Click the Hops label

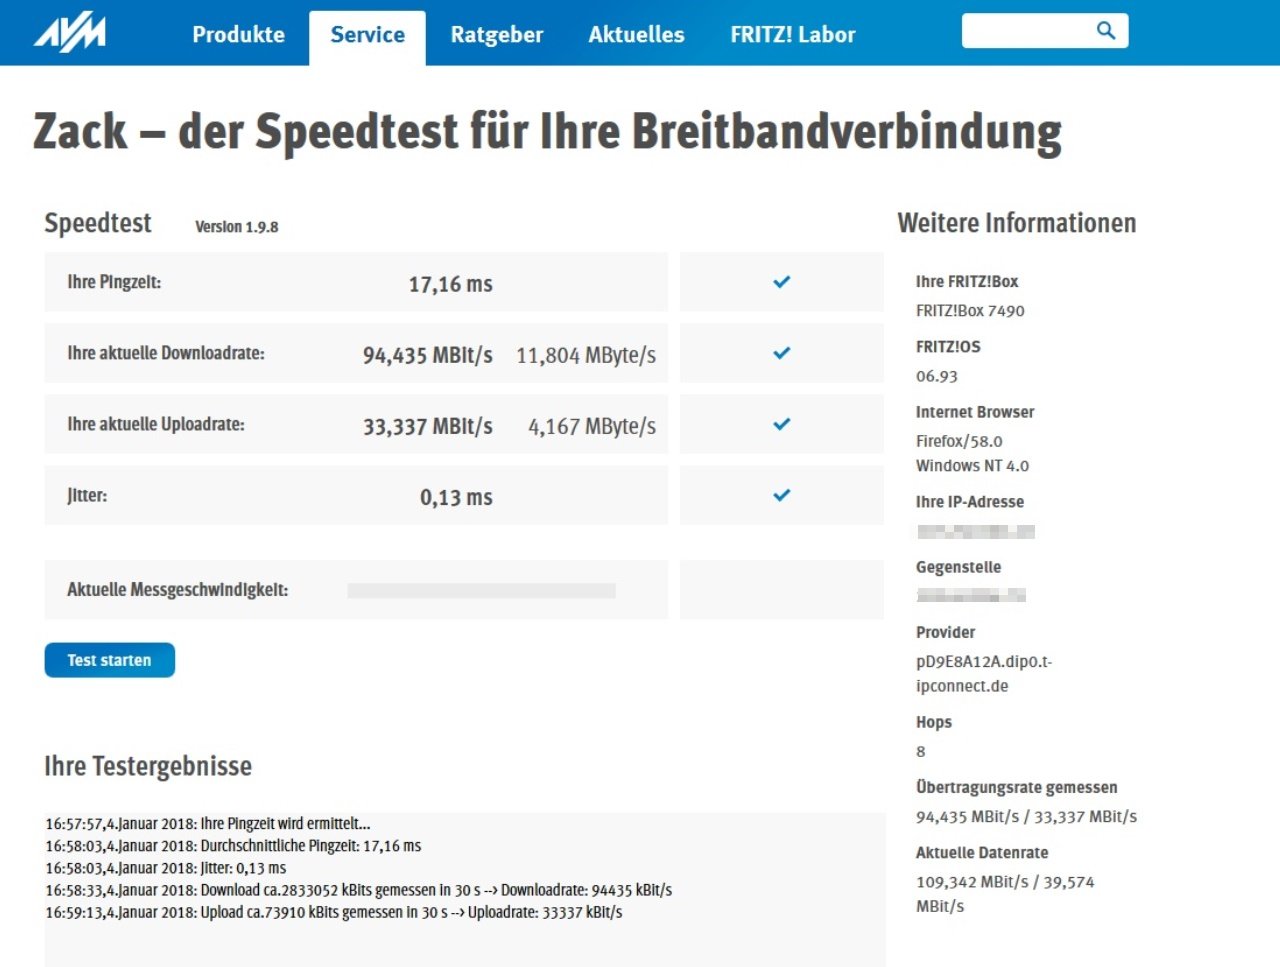tap(934, 722)
